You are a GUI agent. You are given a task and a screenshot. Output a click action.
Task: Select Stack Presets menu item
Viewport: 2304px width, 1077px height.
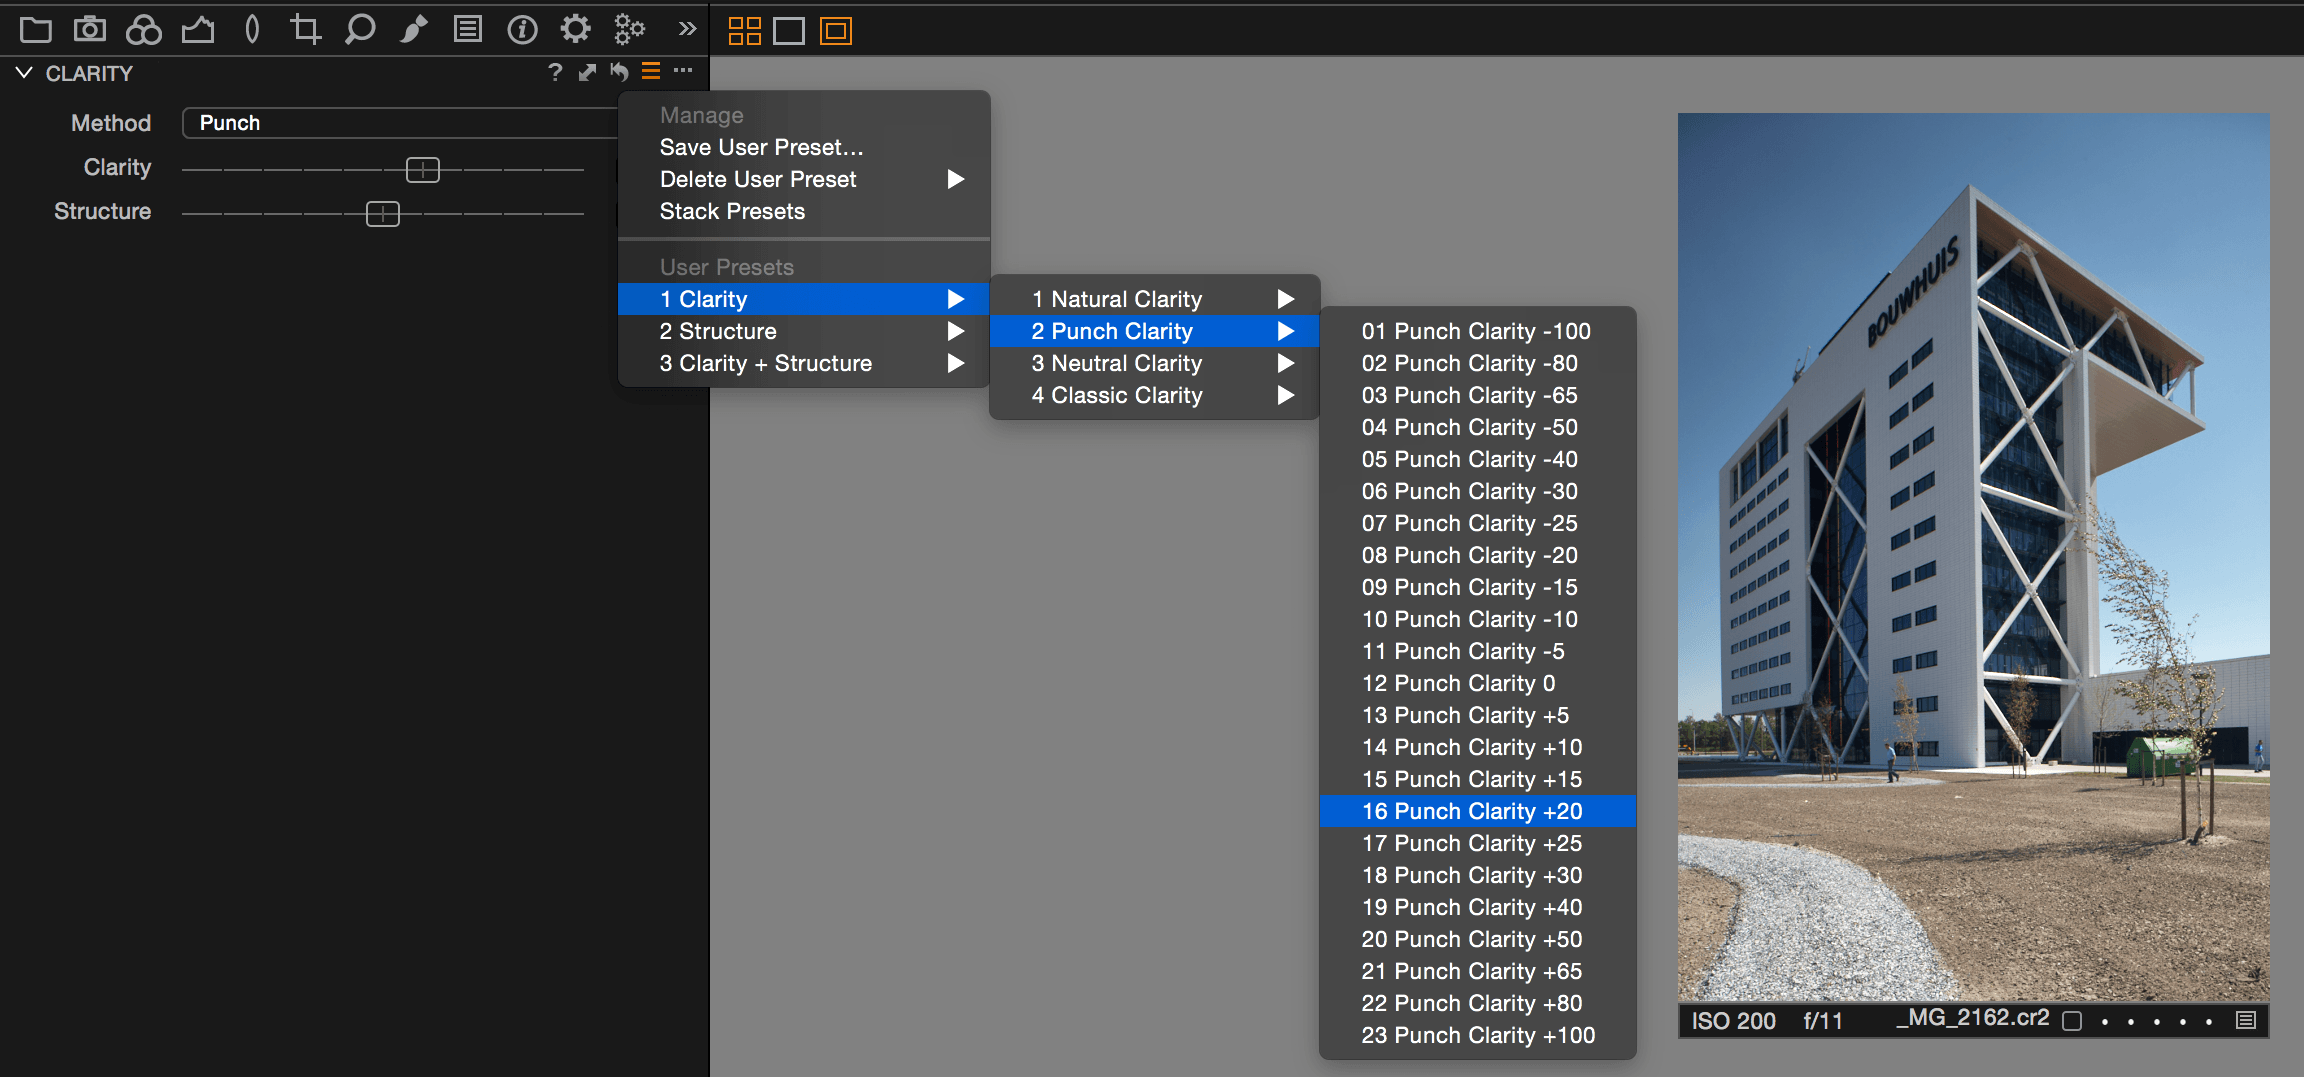click(804, 211)
